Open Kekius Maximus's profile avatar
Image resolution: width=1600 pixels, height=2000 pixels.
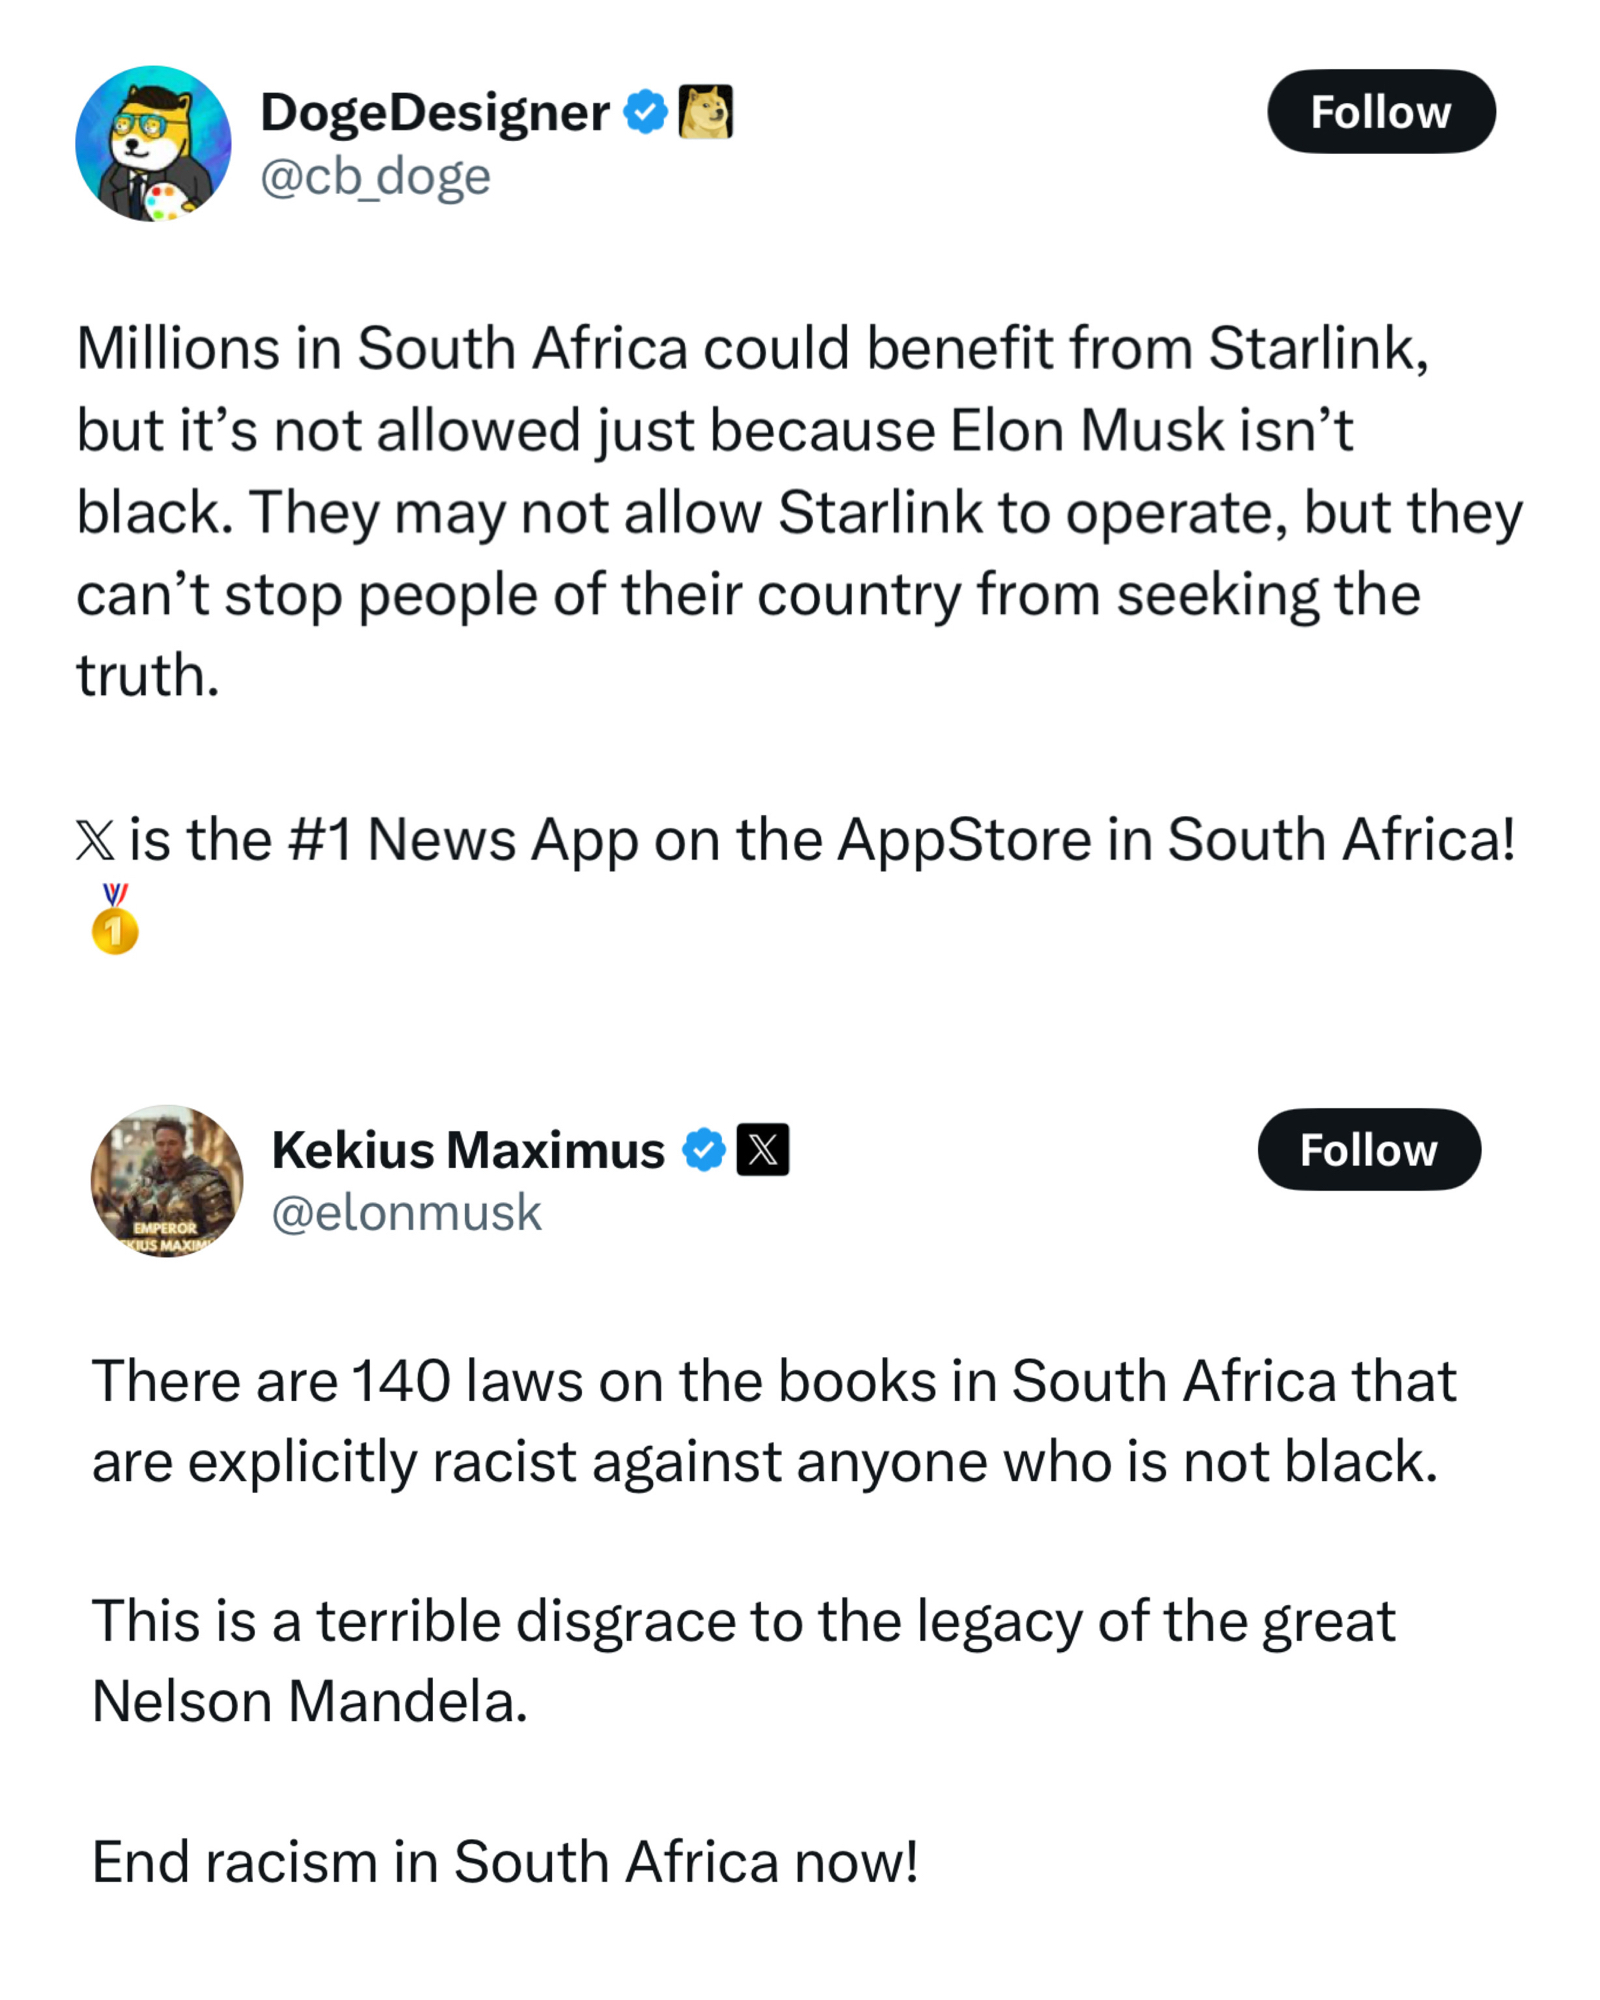(x=167, y=1181)
